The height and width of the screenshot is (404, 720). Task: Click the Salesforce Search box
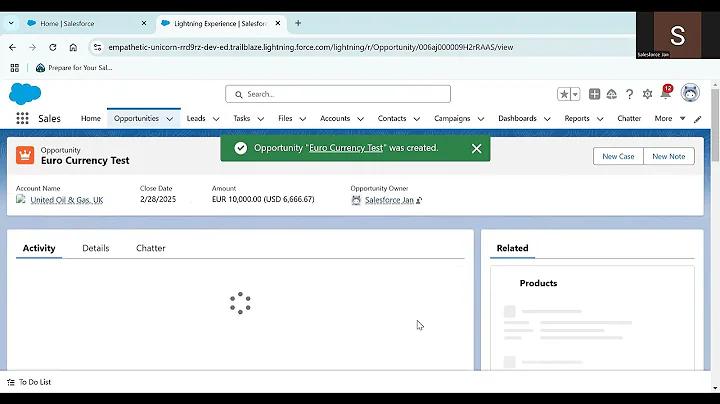338,94
